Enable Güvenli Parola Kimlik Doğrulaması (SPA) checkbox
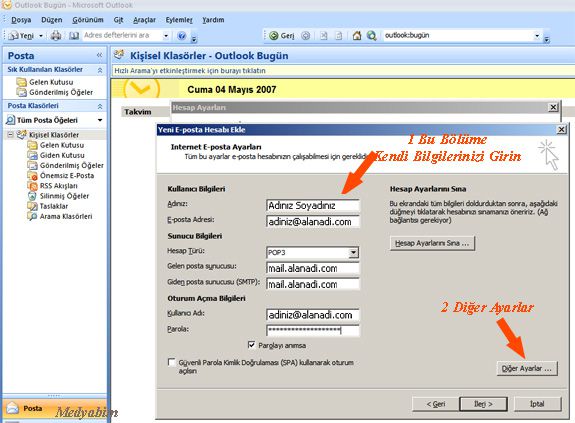Image resolution: width=575 pixels, height=423 pixels. click(171, 362)
